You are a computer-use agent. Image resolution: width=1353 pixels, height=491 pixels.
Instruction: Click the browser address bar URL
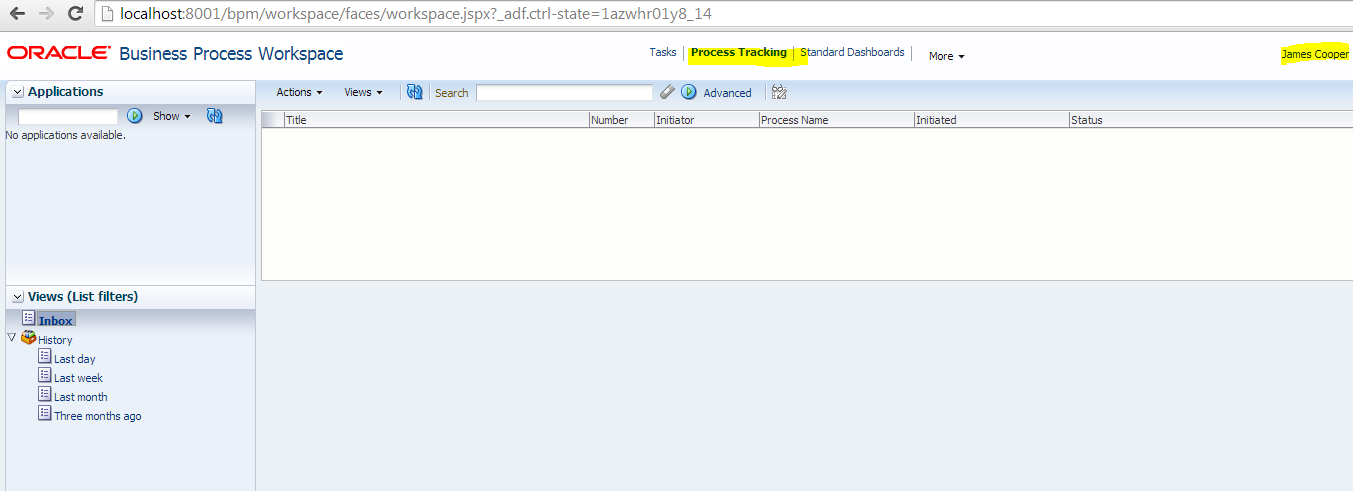415,14
